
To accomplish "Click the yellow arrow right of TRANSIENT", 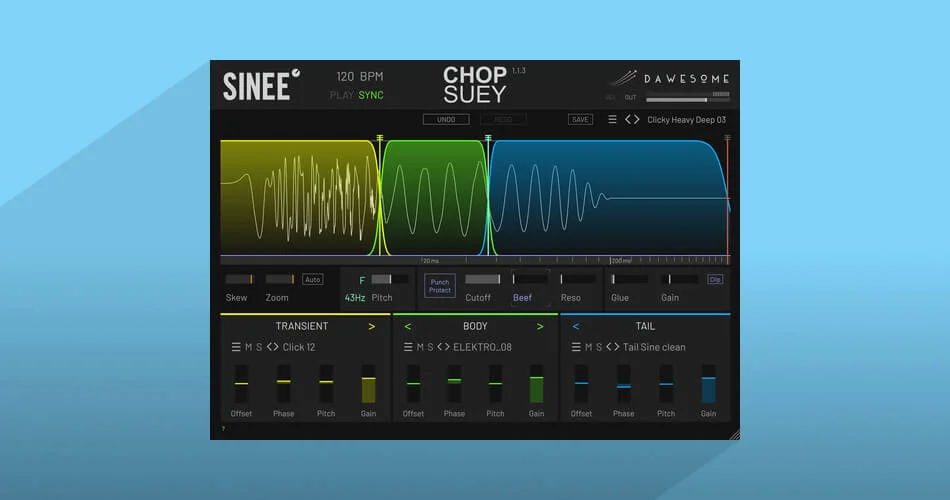I will [371, 327].
